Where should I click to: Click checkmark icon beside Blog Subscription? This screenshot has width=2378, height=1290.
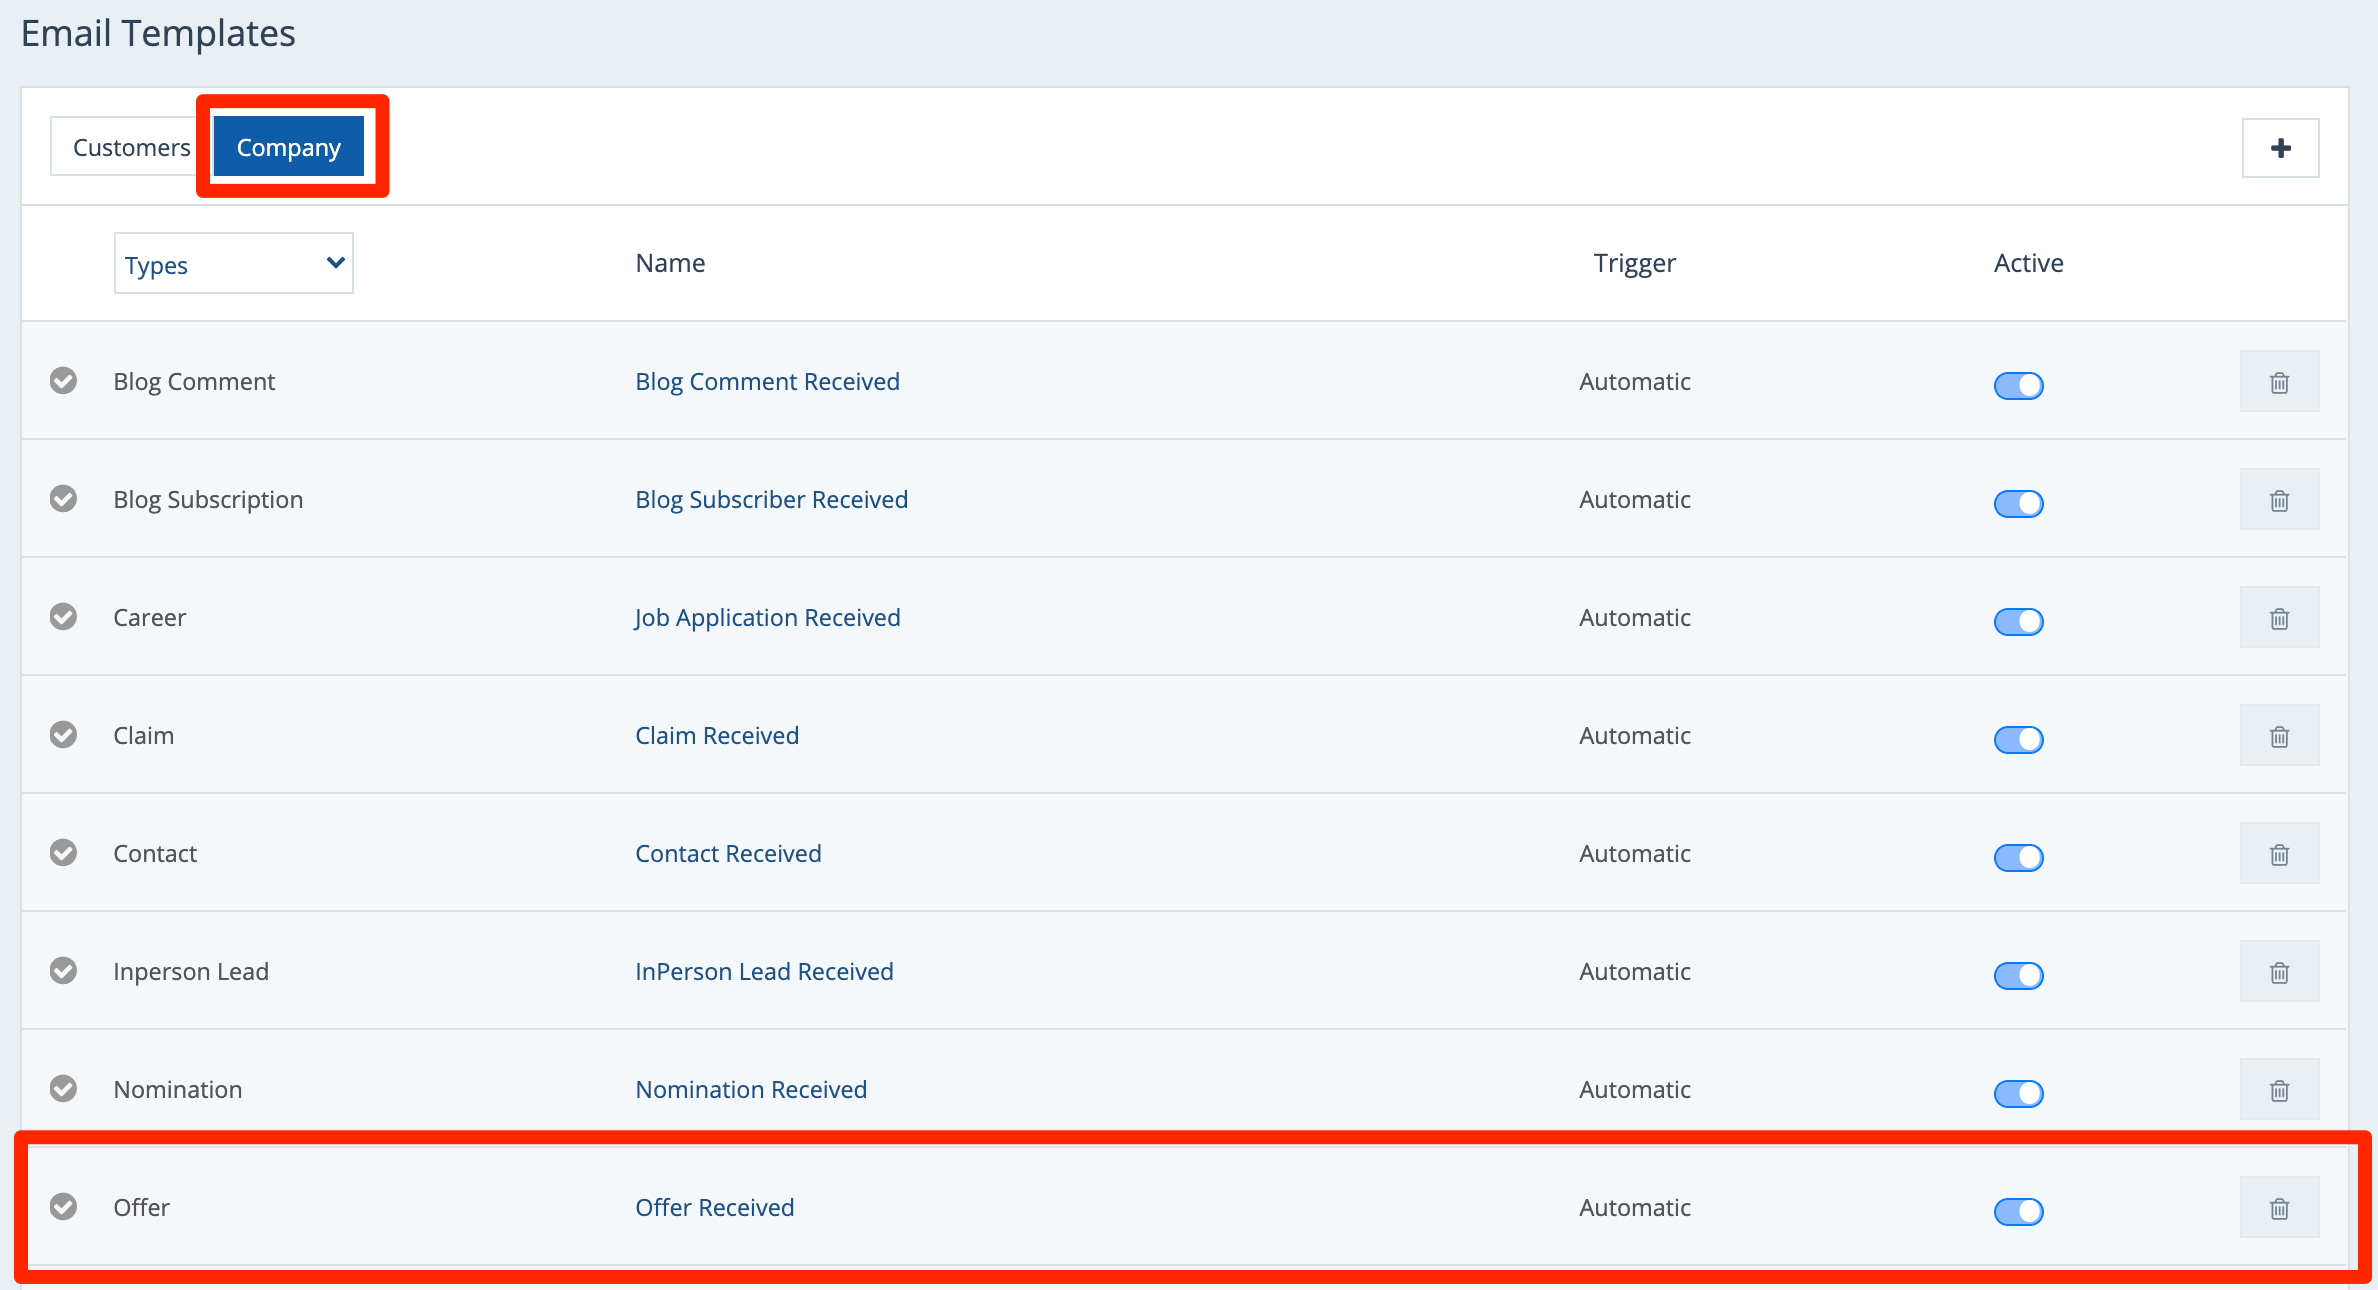click(64, 498)
